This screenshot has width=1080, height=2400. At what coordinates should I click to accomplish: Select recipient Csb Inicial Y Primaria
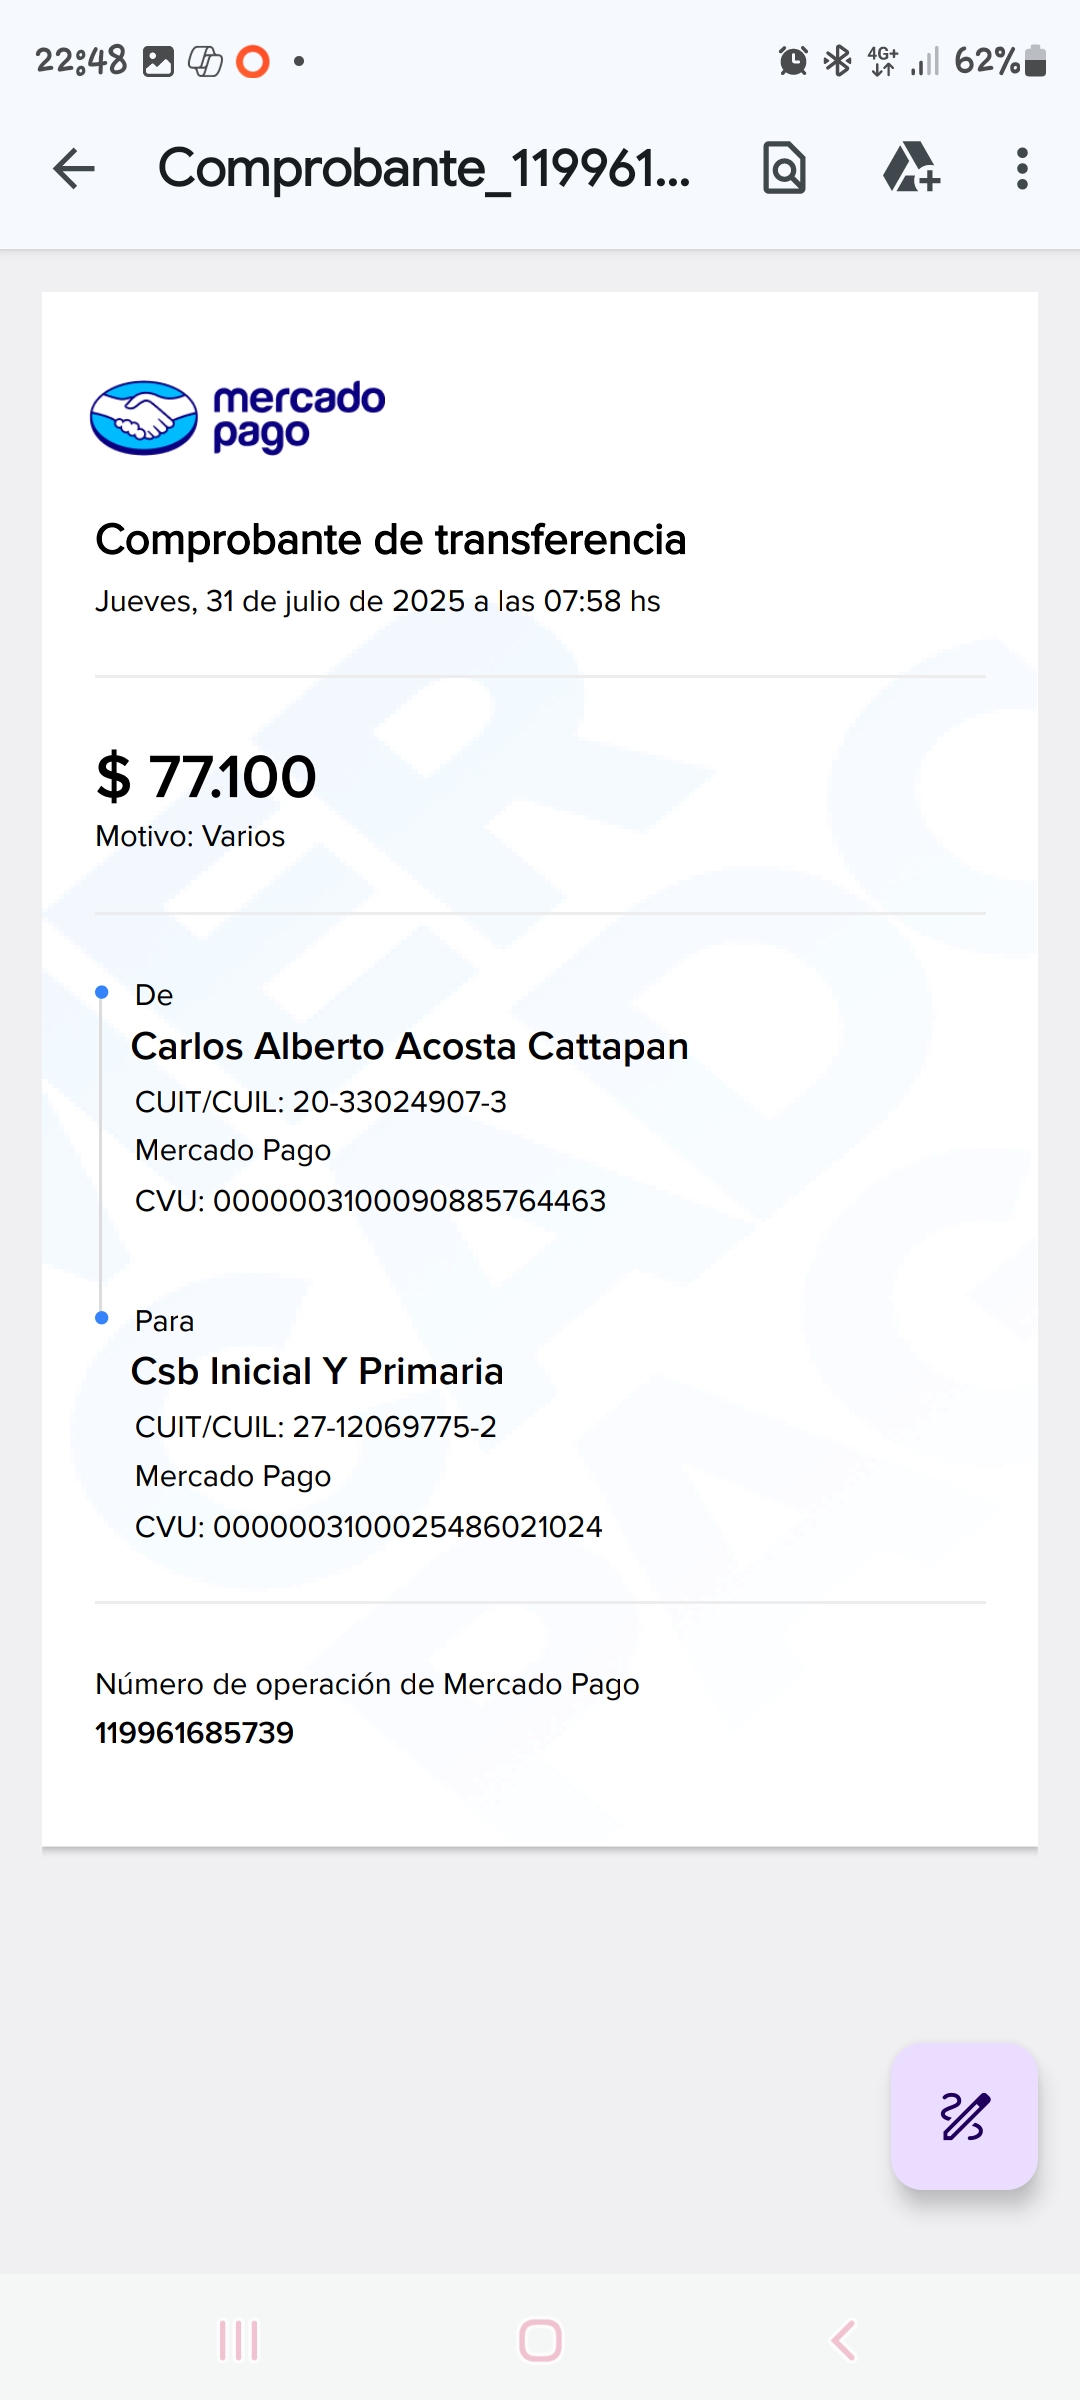point(317,1371)
